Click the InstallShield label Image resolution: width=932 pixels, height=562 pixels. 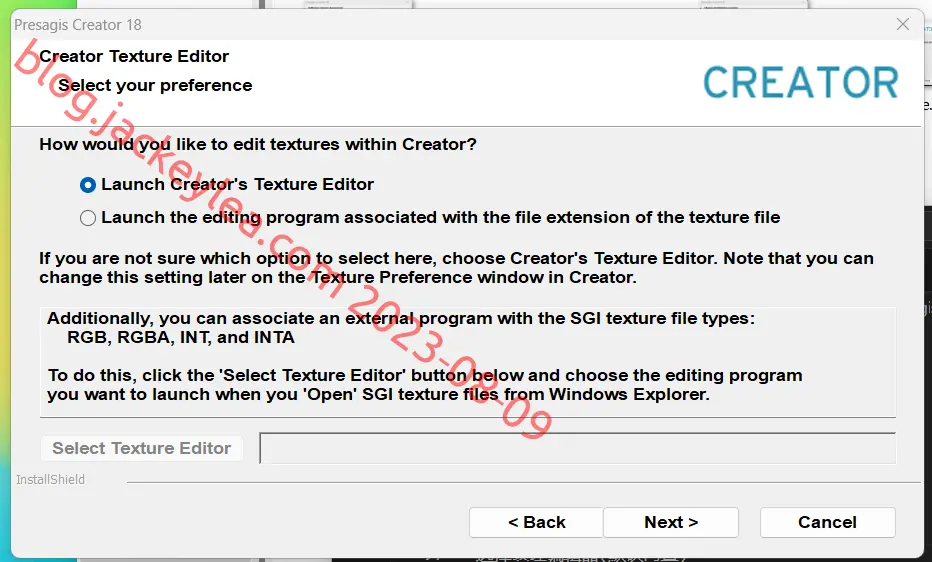[x=50, y=479]
